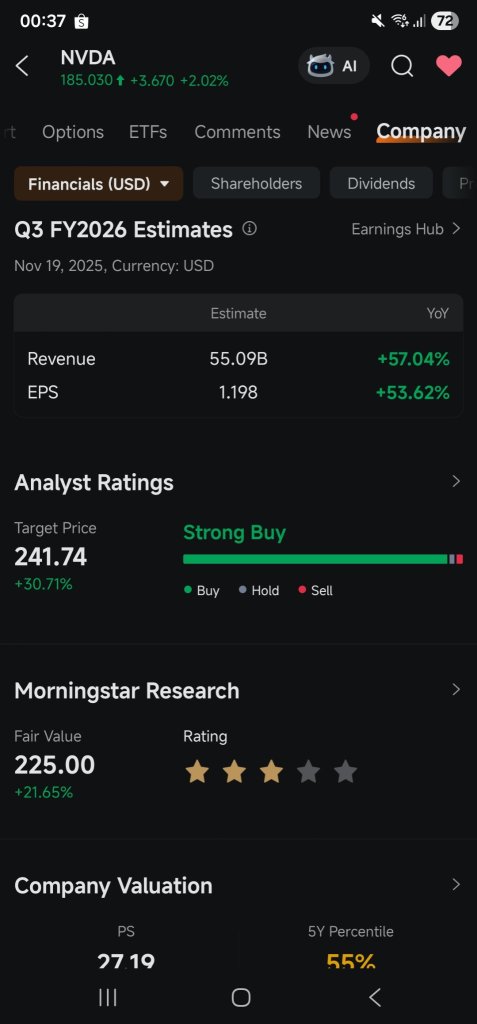The image size is (477, 1024).
Task: Tap target price upside +30.71%
Action: click(x=43, y=584)
